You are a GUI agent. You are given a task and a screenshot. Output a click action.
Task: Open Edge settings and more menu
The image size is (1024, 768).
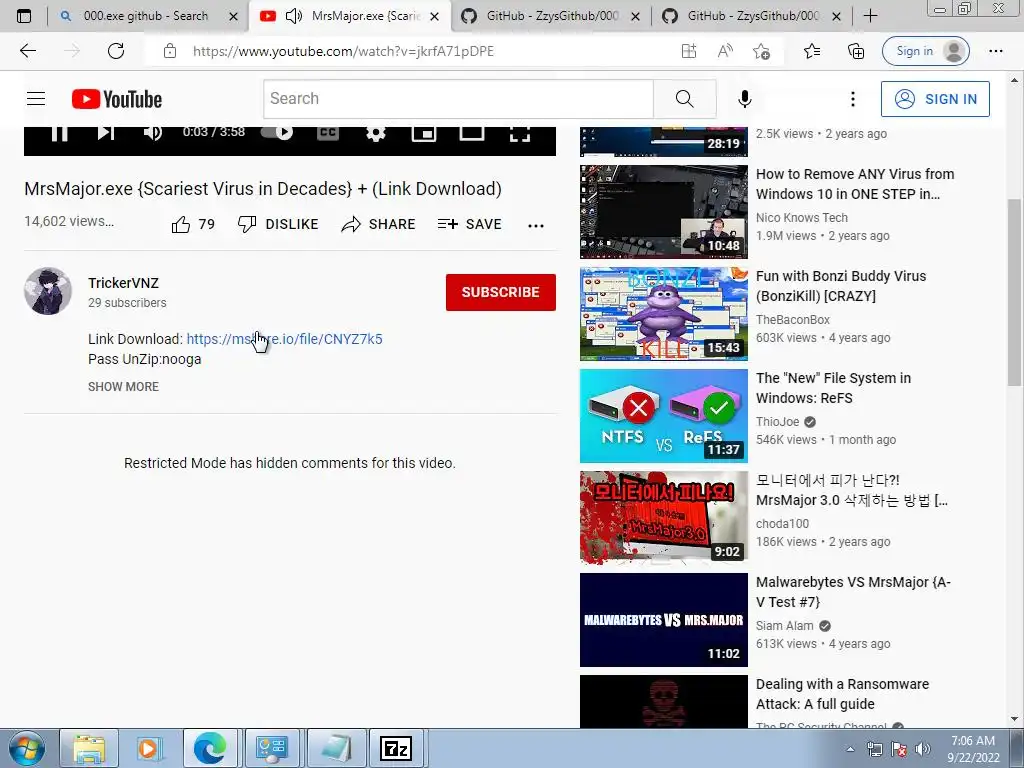tap(995, 51)
